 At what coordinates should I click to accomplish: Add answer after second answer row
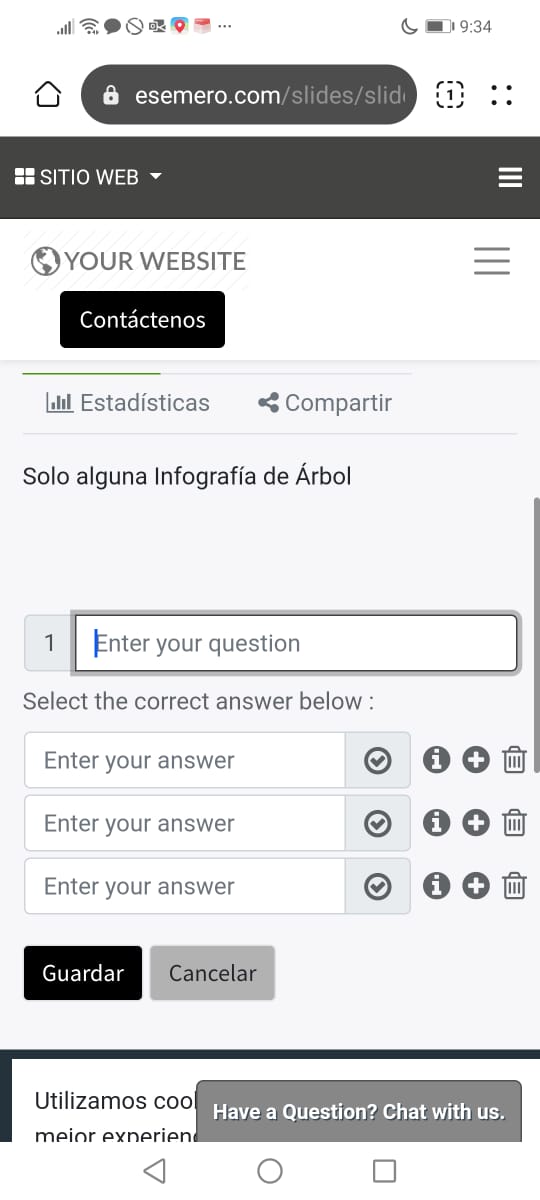477,823
